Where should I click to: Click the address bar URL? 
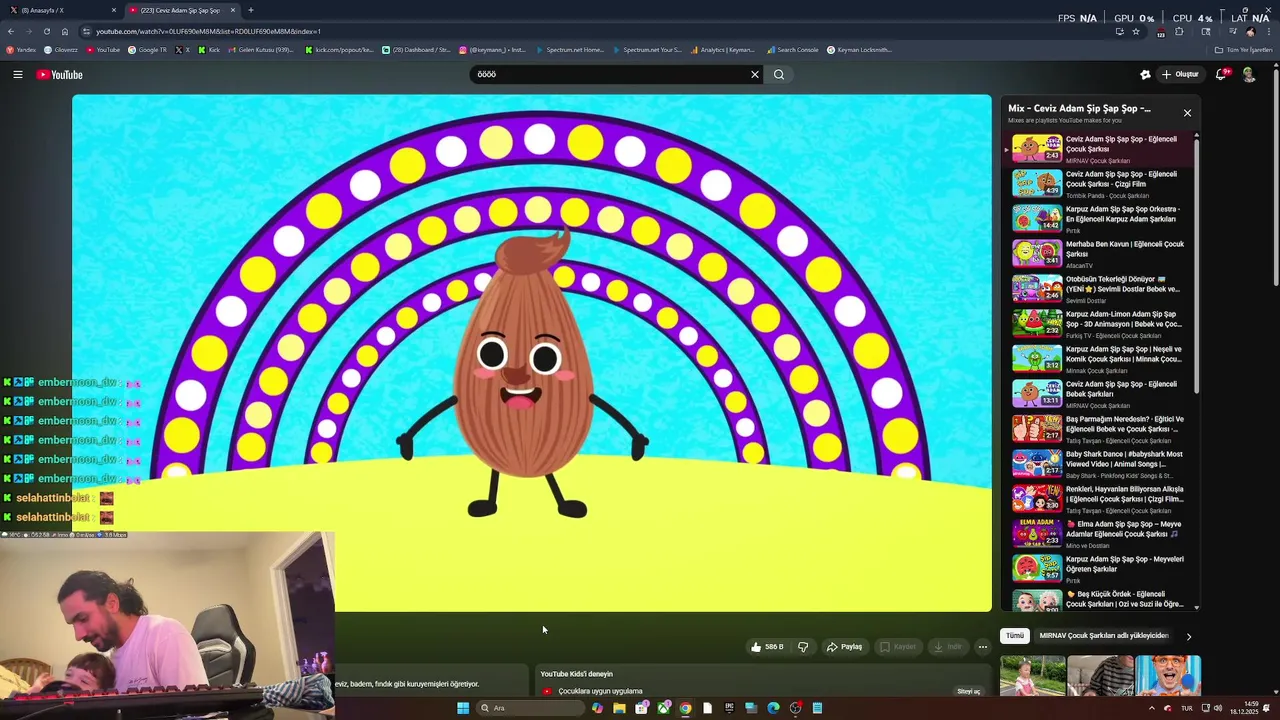[208, 31]
